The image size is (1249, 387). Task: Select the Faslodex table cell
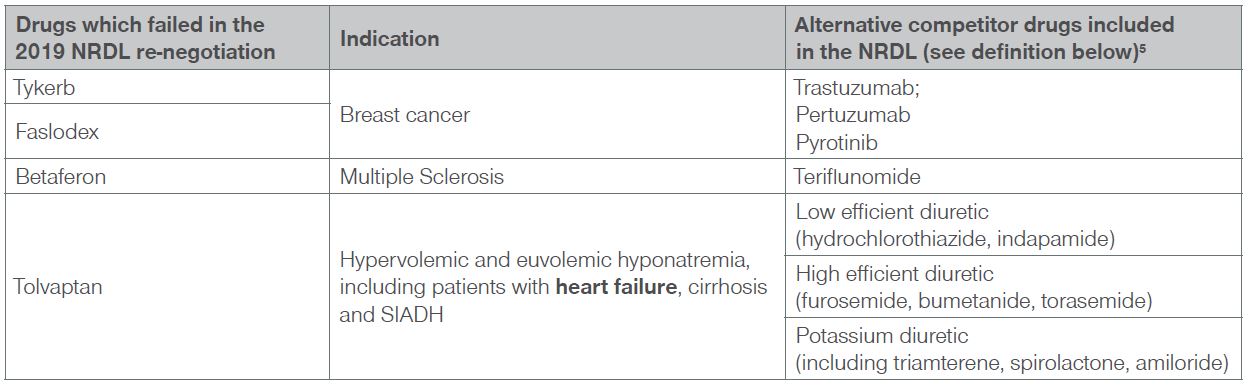165,130
